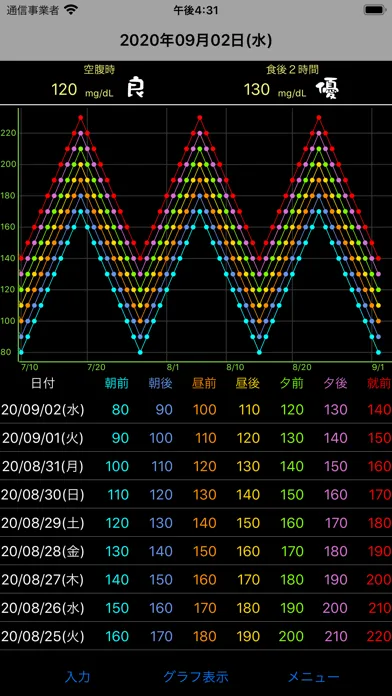Select the 20/08/25(火) table row
This screenshot has height=696, width=392.
196,637
